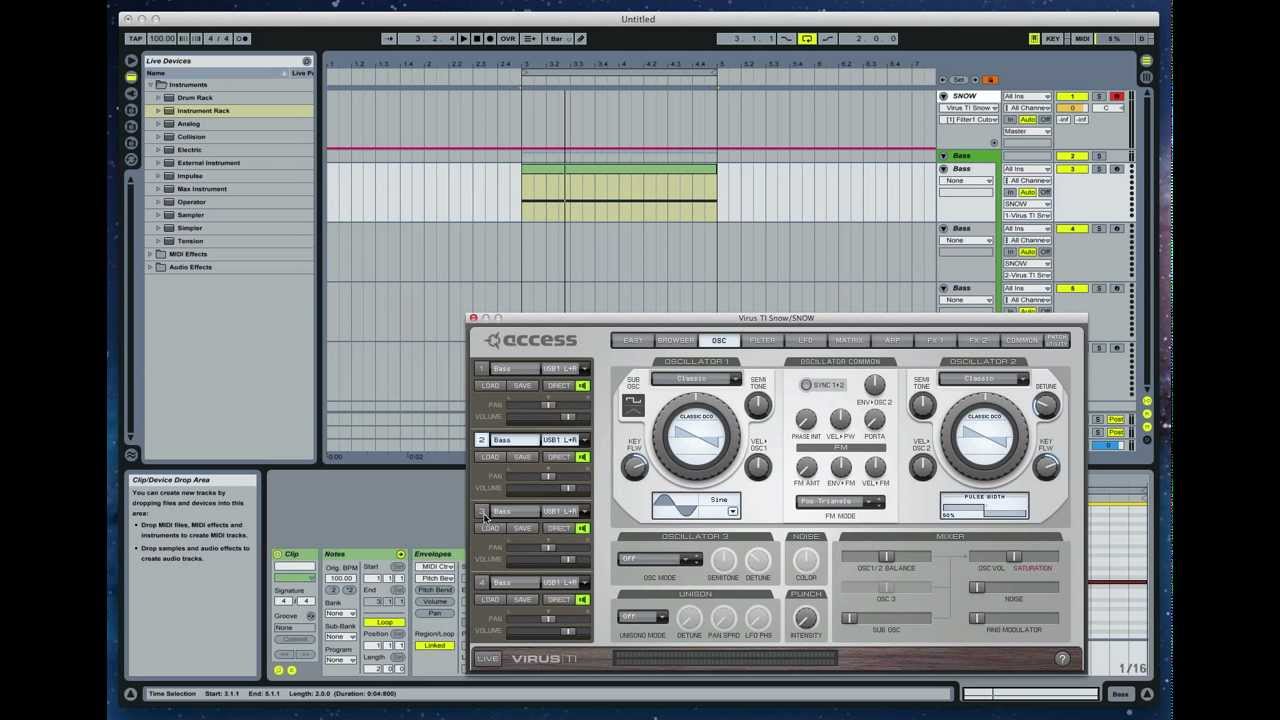Expand the Audio Effects folder
Image resolution: width=1280 pixels, height=720 pixels.
(150, 267)
